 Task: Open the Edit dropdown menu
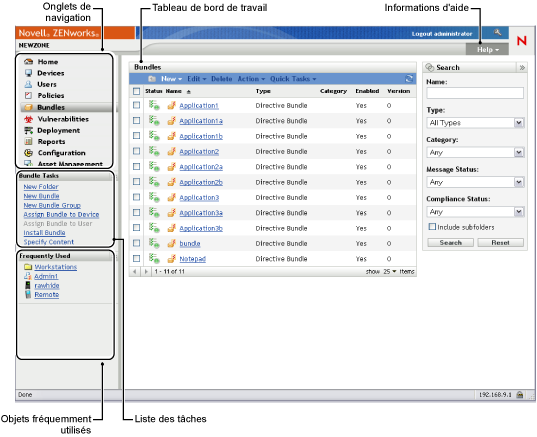tap(197, 79)
